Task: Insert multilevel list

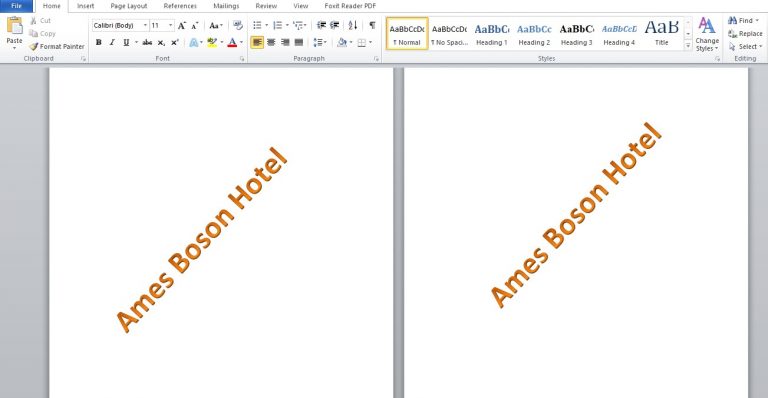Action: 298,25
